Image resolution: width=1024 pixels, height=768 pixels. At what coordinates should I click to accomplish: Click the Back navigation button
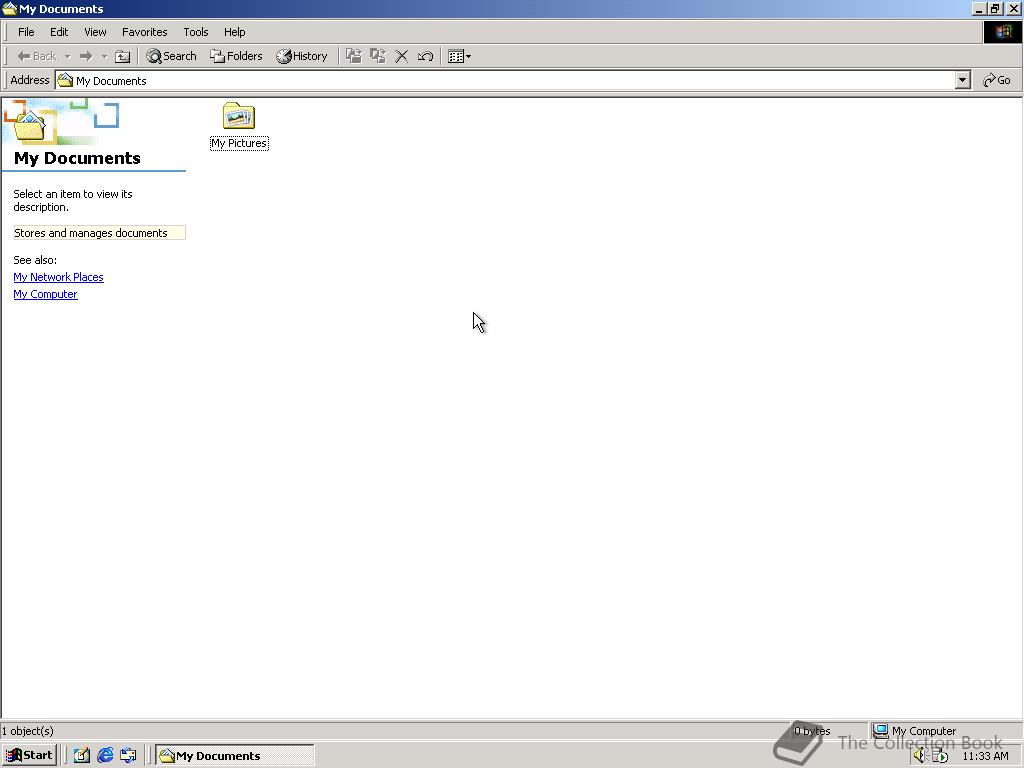coord(37,56)
